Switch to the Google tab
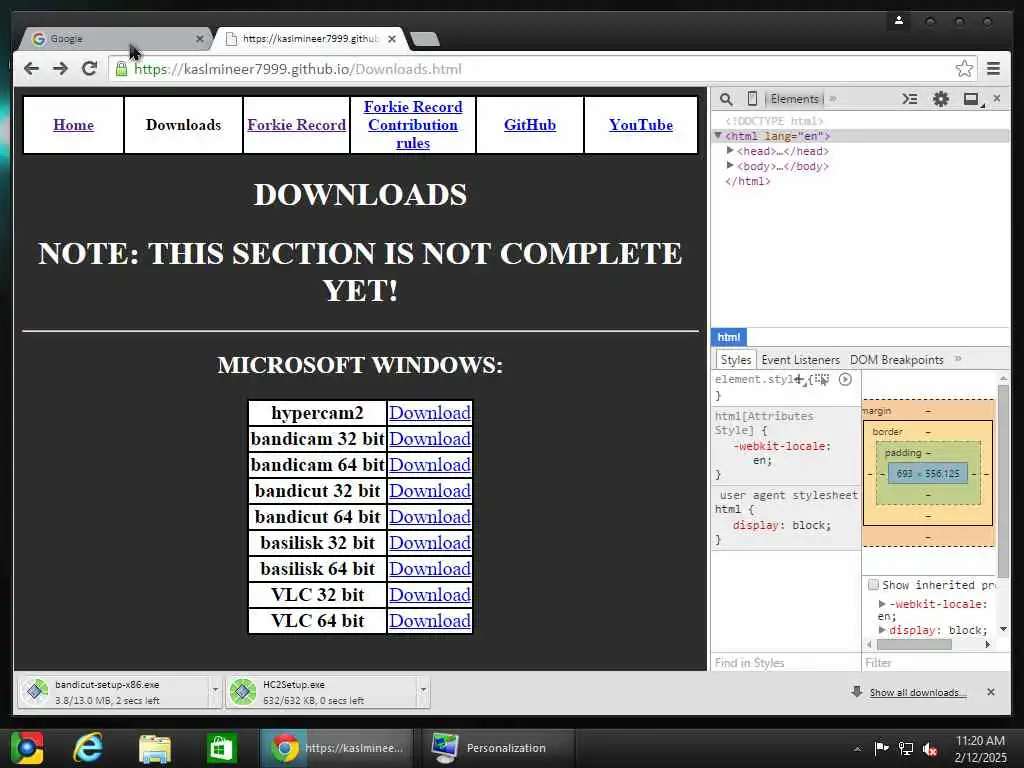This screenshot has height=768, width=1024. pyautogui.click(x=115, y=39)
